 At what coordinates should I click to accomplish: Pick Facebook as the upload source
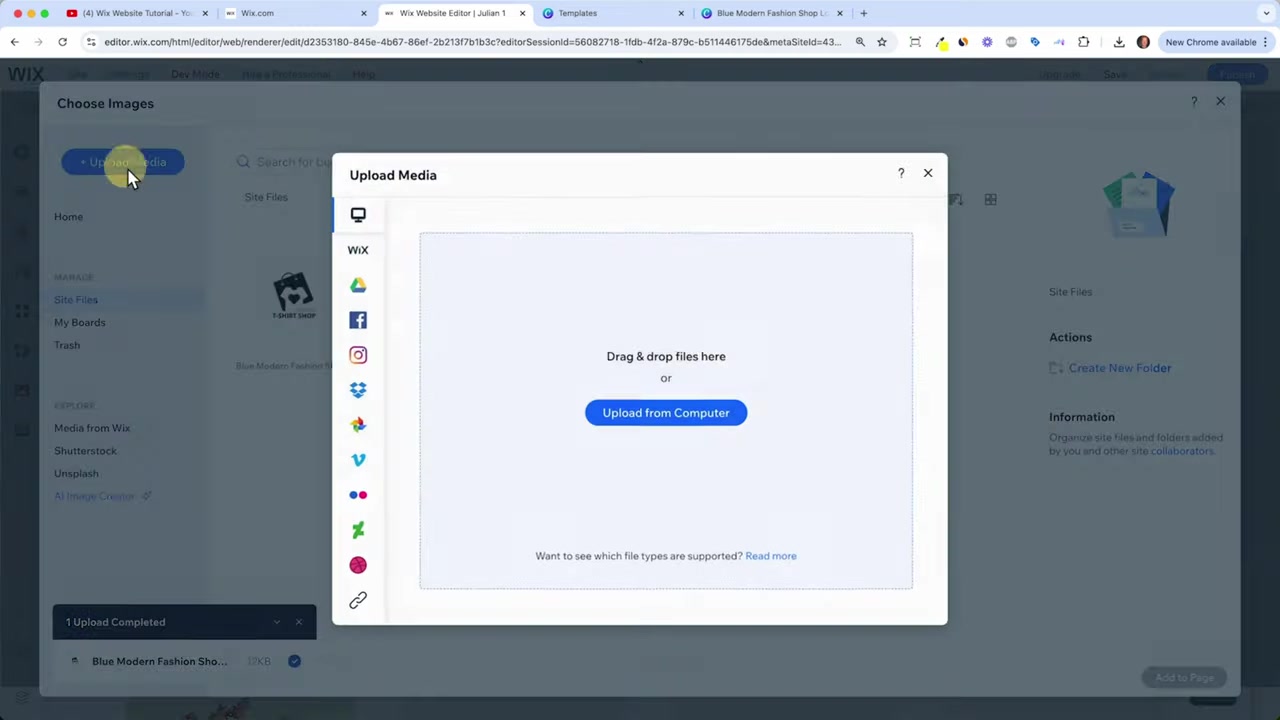(x=358, y=320)
